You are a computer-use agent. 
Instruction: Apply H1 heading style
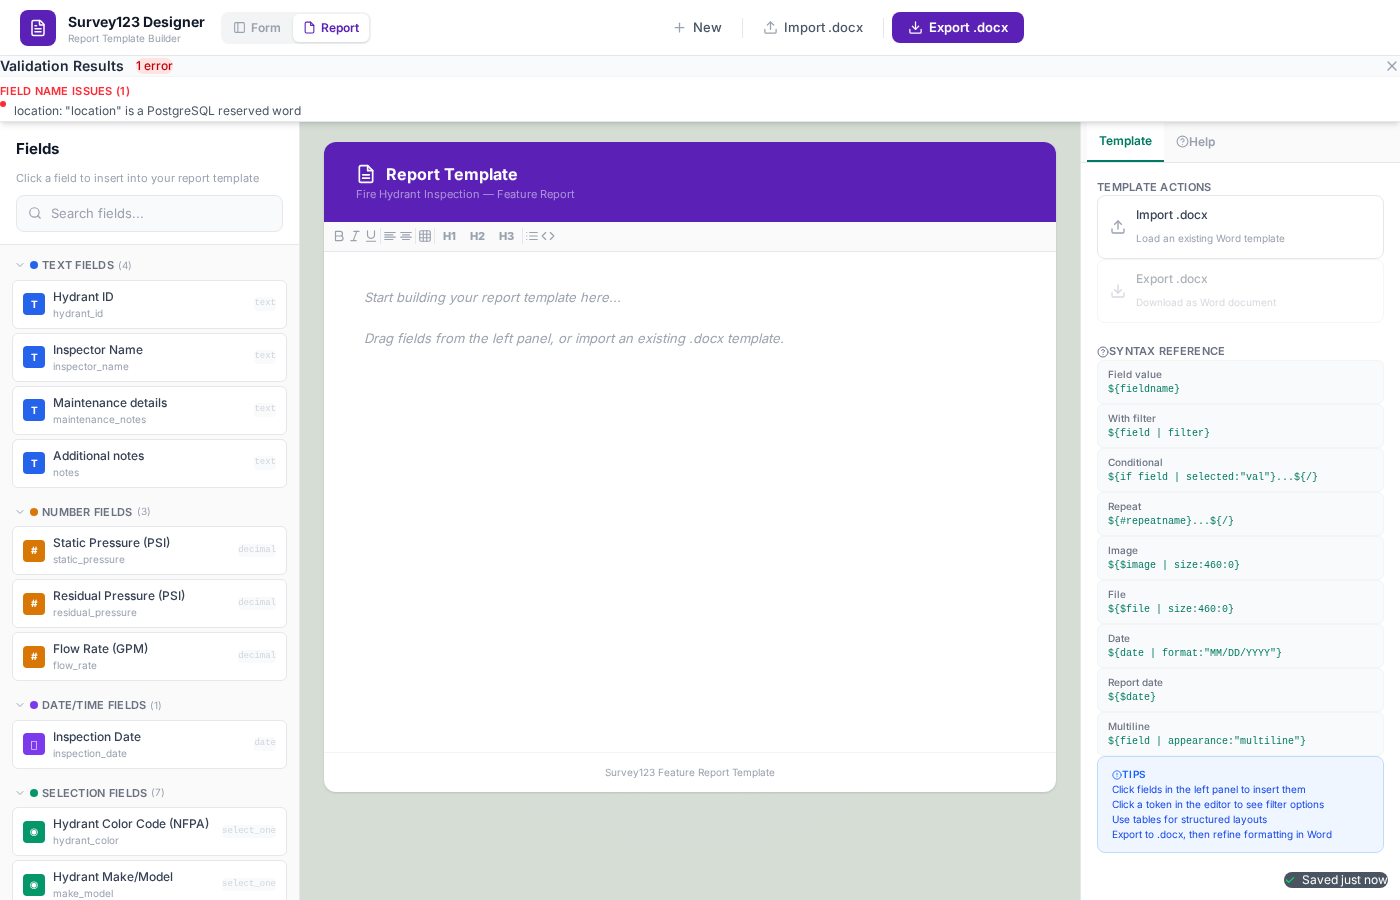coord(449,236)
